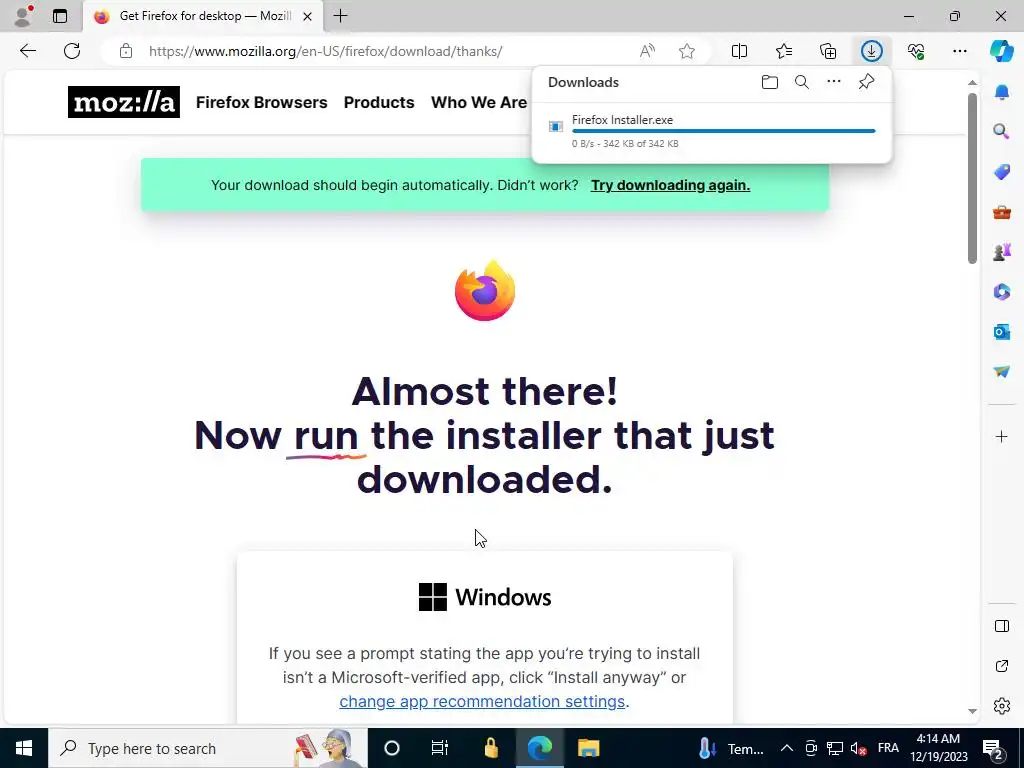
Task: Open sidebar Games chess icon
Action: (x=1001, y=251)
